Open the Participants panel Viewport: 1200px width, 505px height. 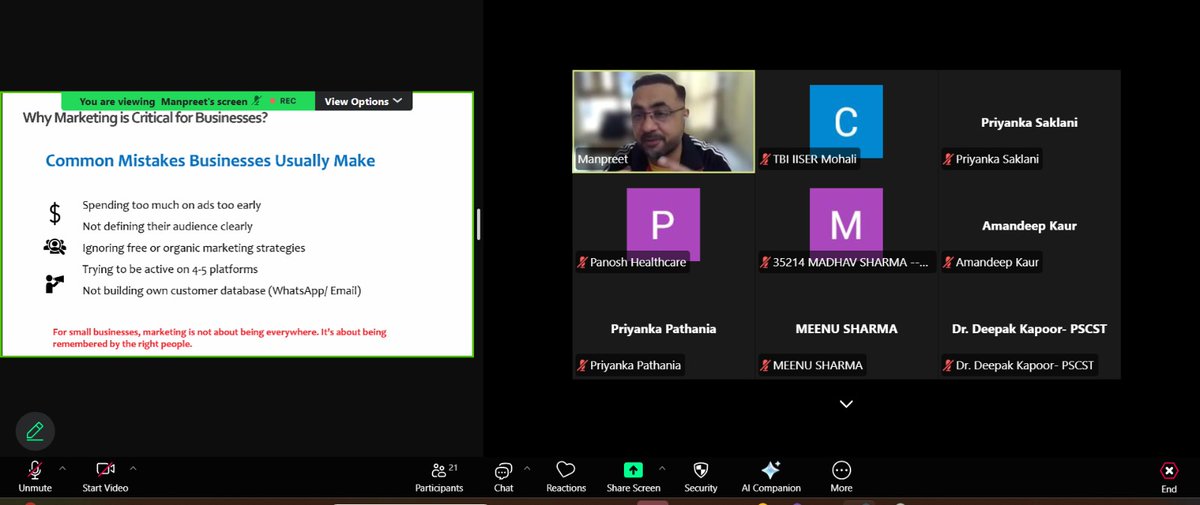439,476
